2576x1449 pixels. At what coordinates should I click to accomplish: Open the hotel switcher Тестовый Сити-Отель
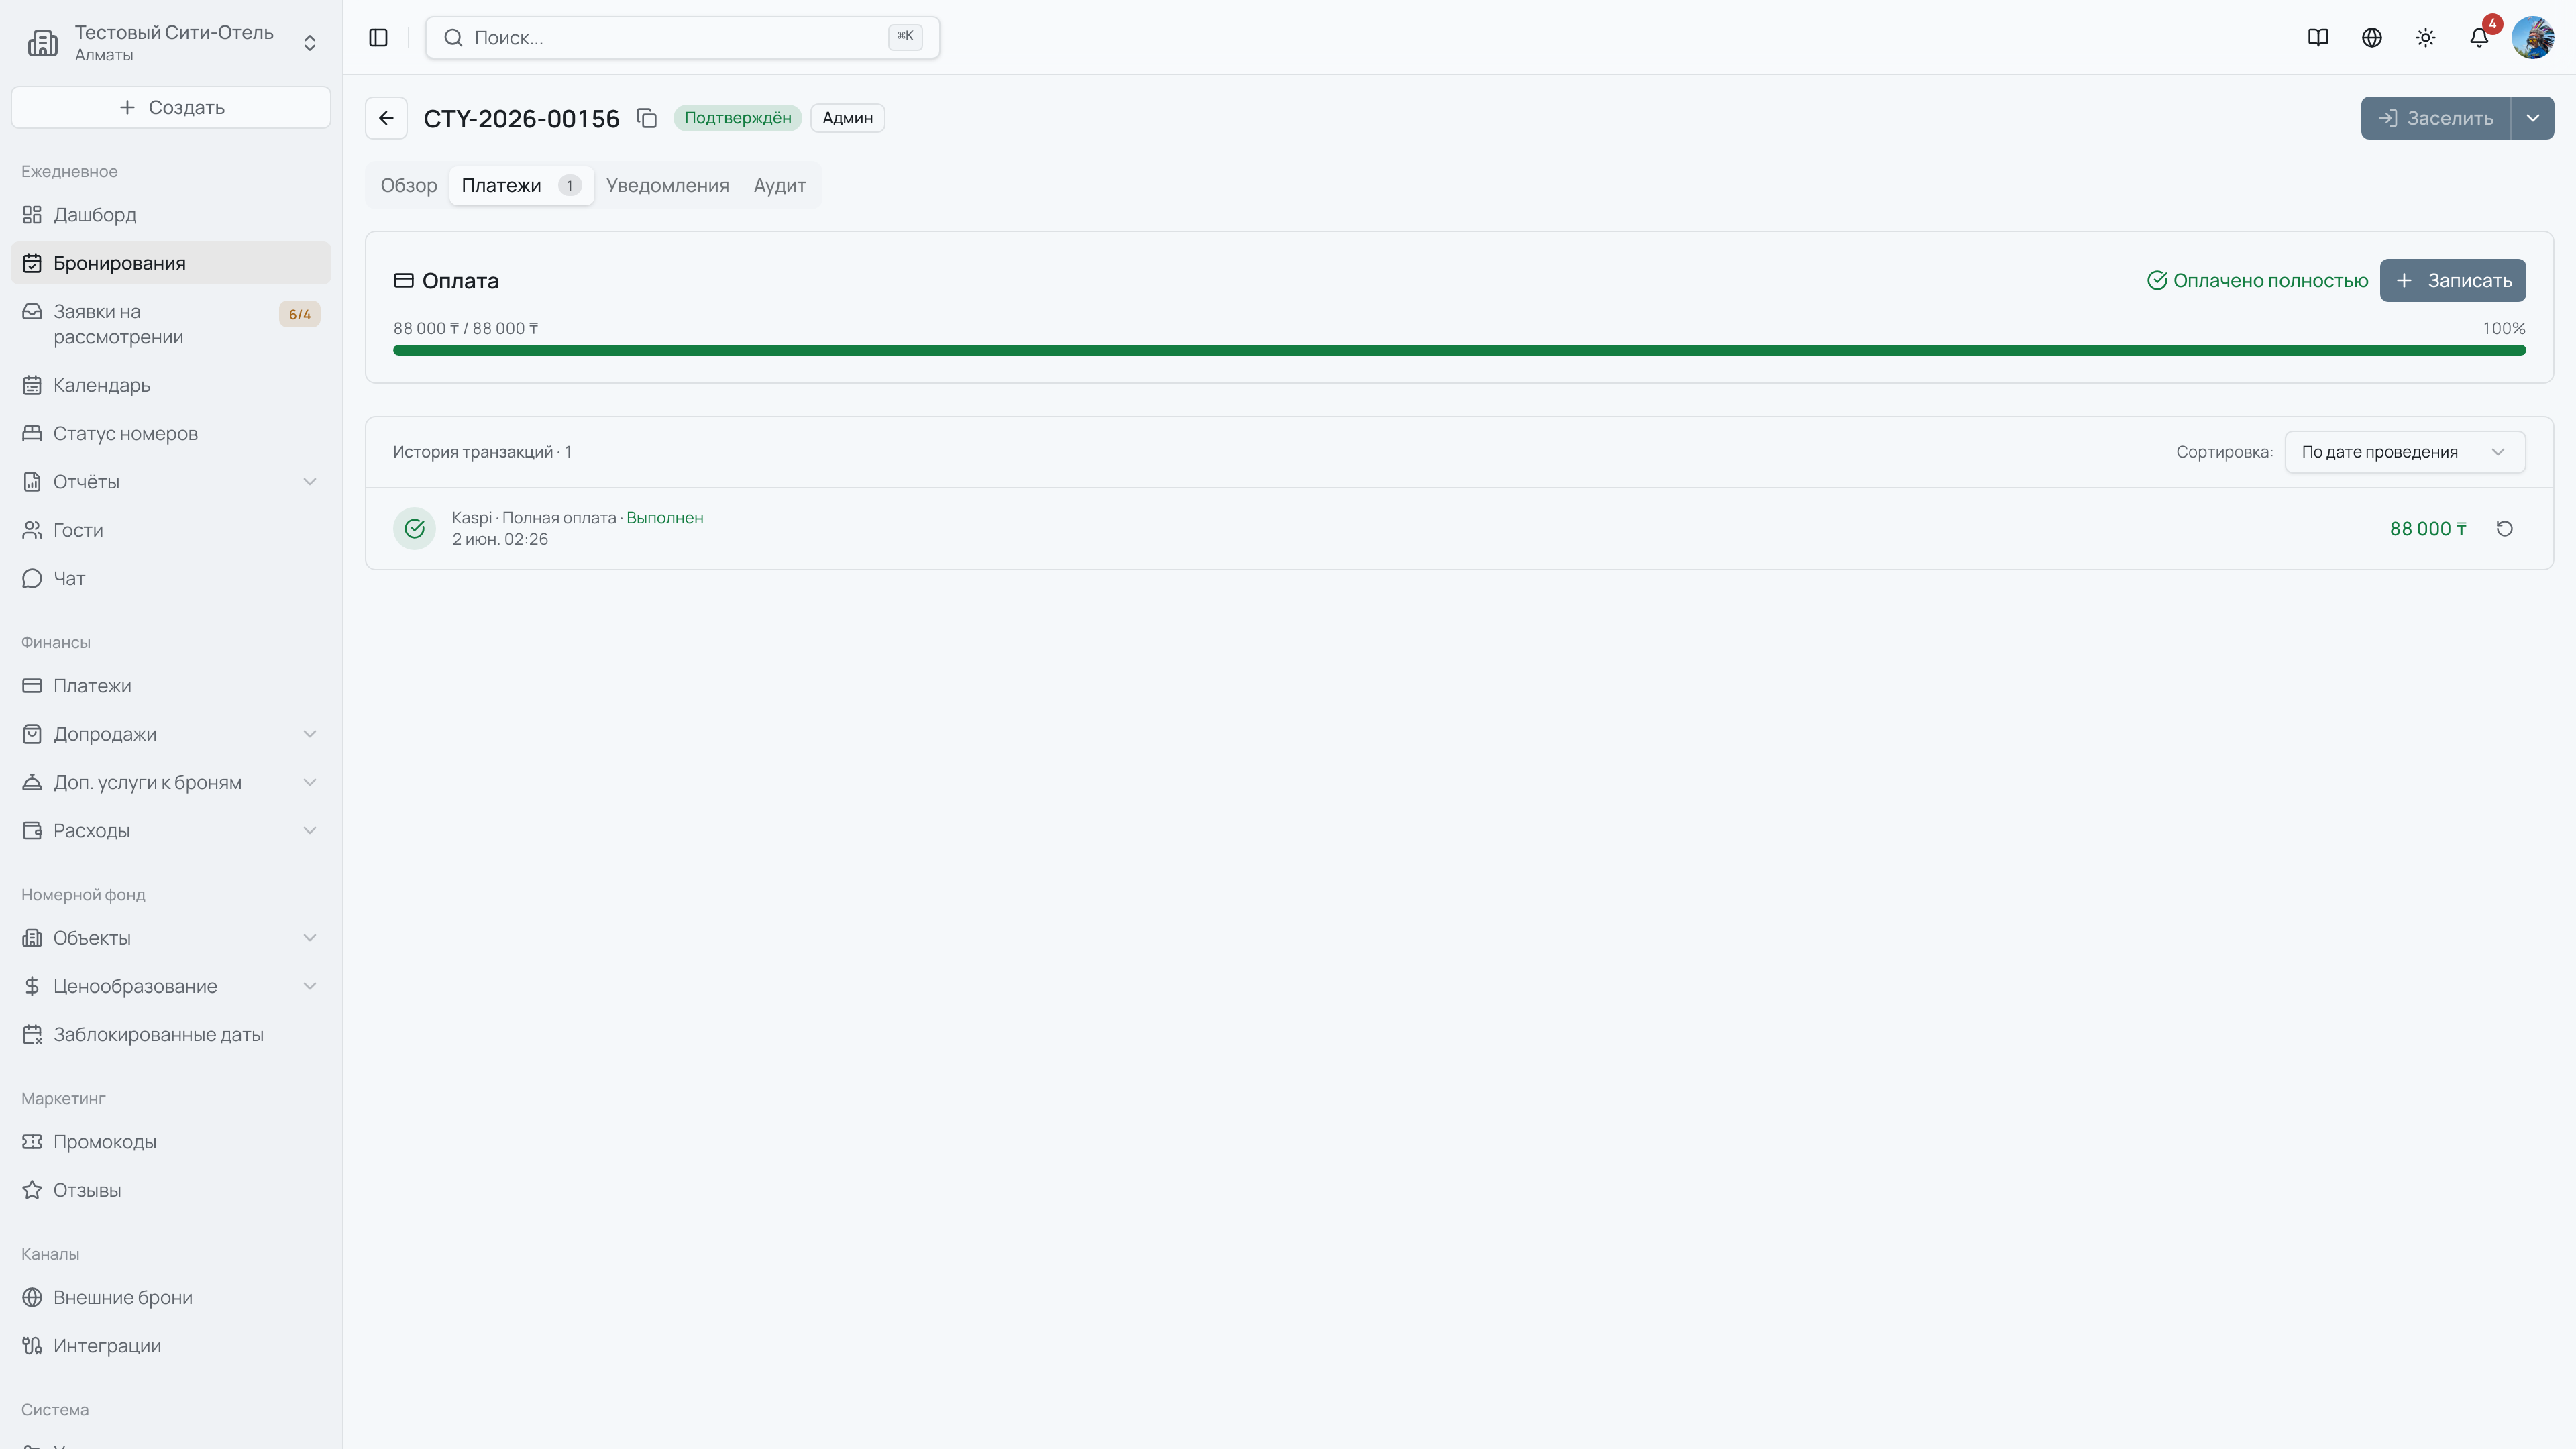pyautogui.click(x=171, y=43)
